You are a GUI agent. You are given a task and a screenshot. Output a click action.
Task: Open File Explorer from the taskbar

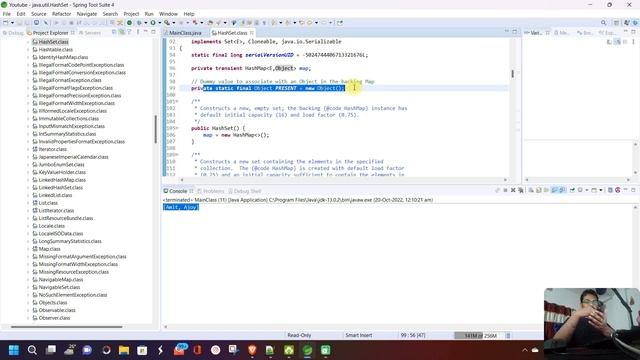click(x=124, y=350)
